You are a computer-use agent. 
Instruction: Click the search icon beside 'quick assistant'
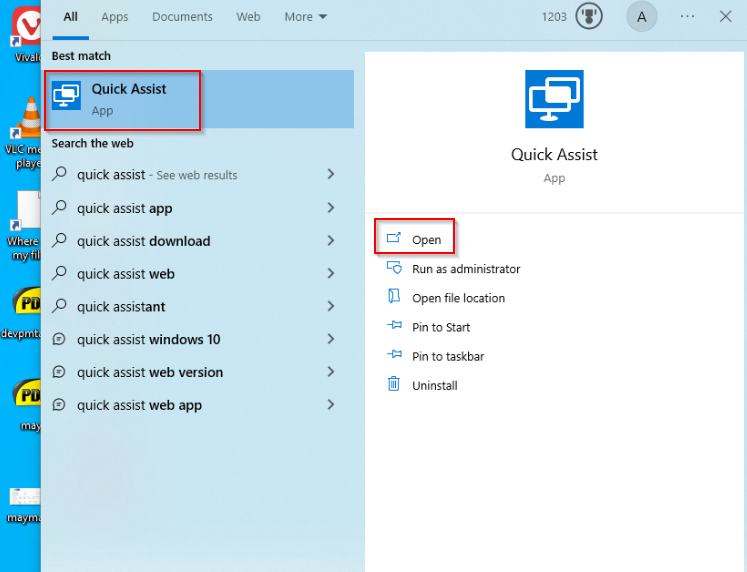pos(59,306)
